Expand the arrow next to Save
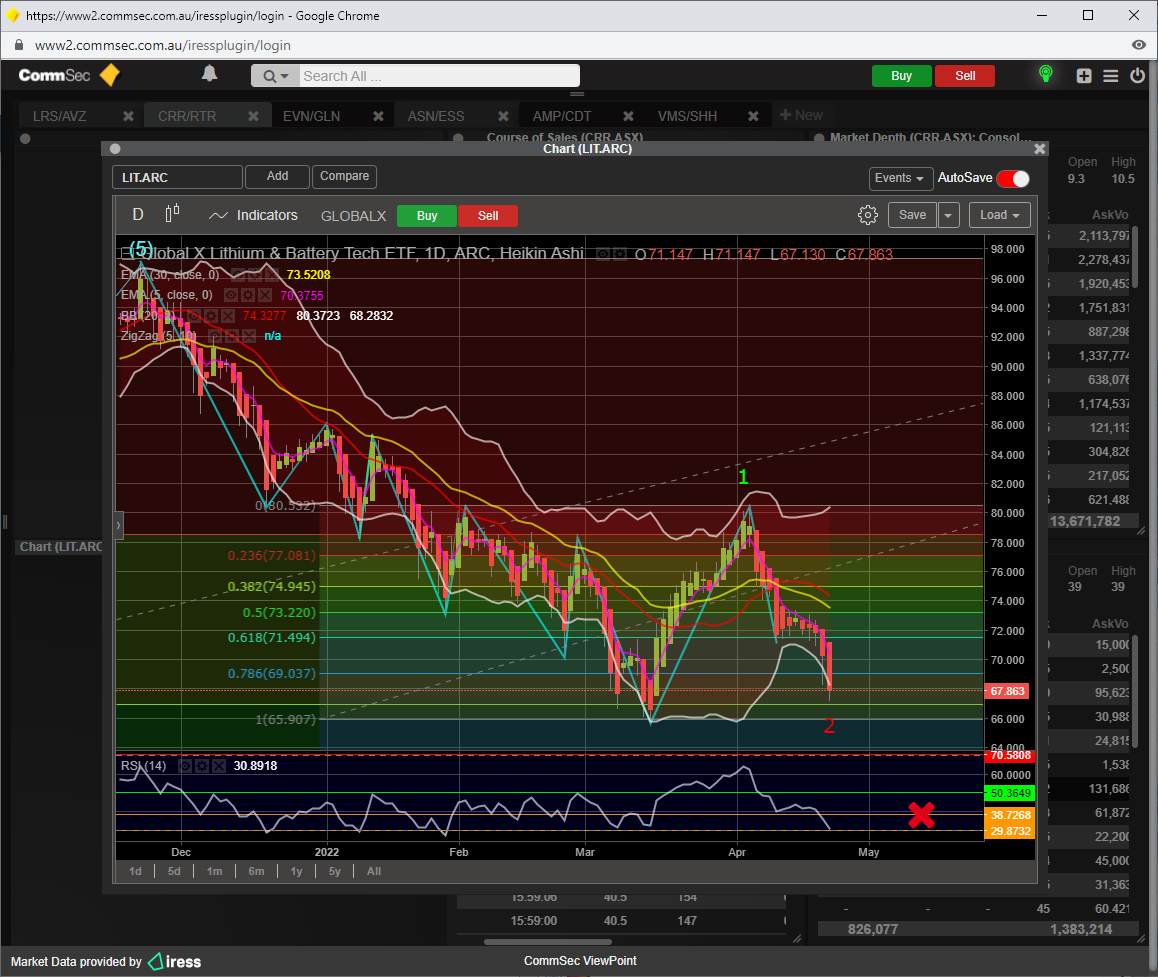This screenshot has width=1158, height=977. pos(950,215)
